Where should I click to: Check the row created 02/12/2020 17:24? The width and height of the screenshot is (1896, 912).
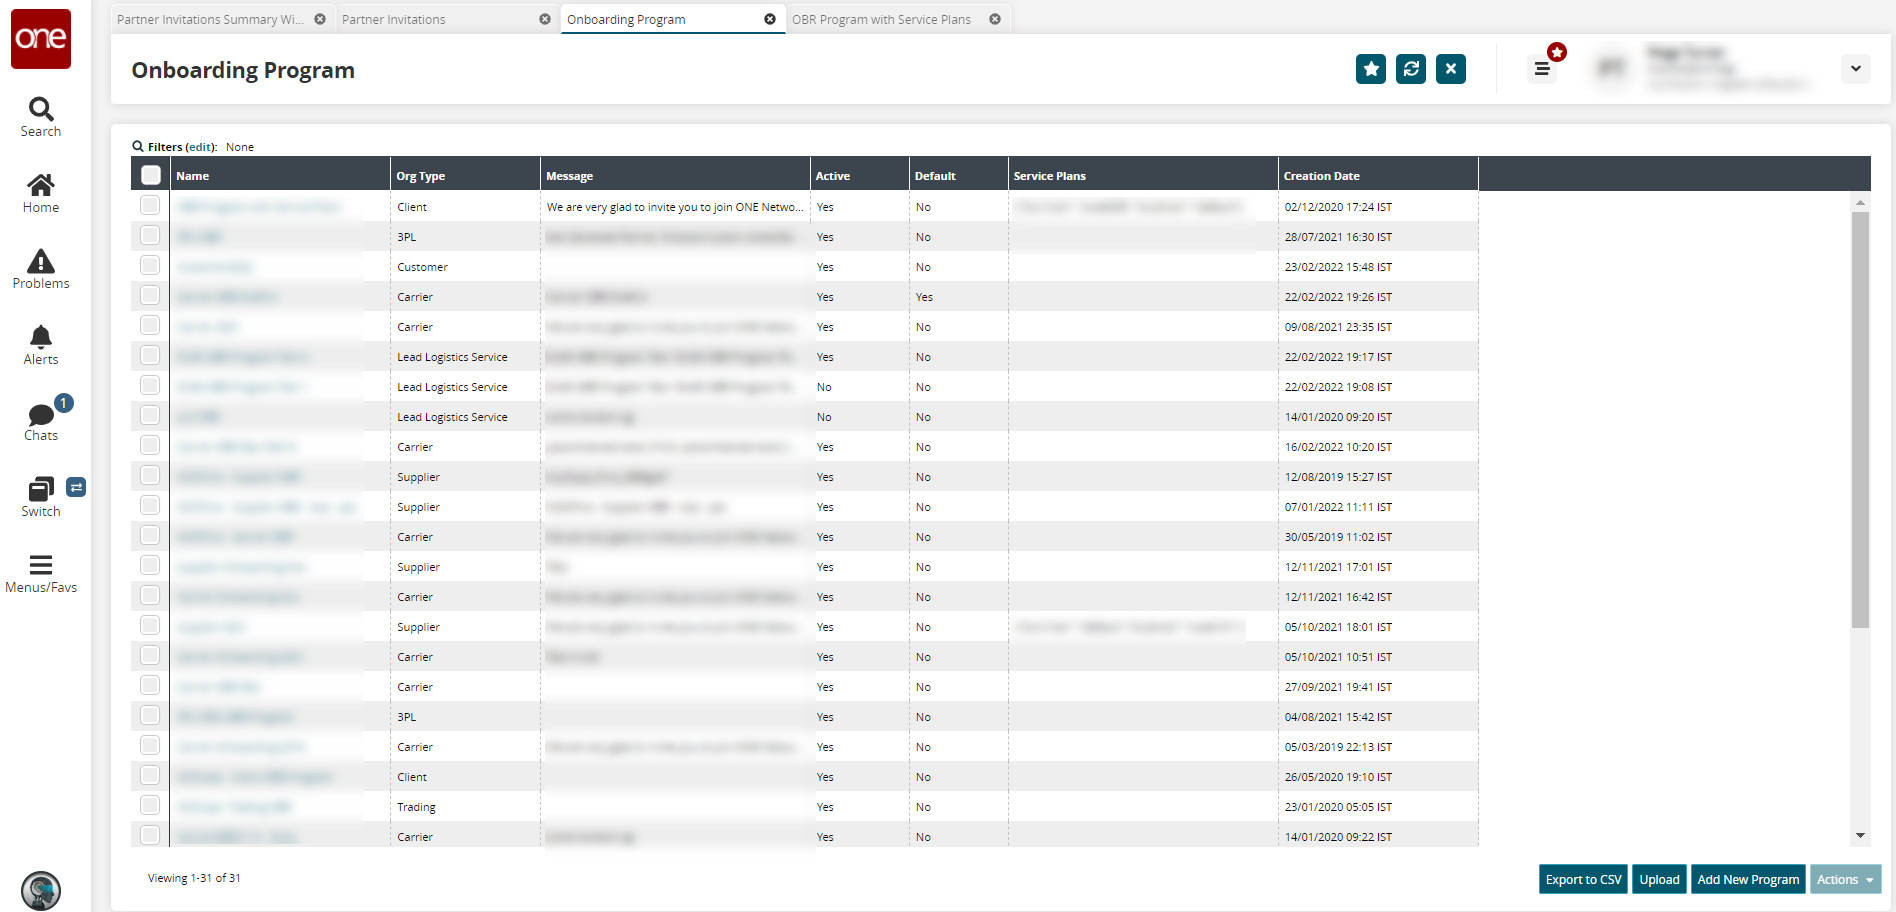click(x=150, y=205)
